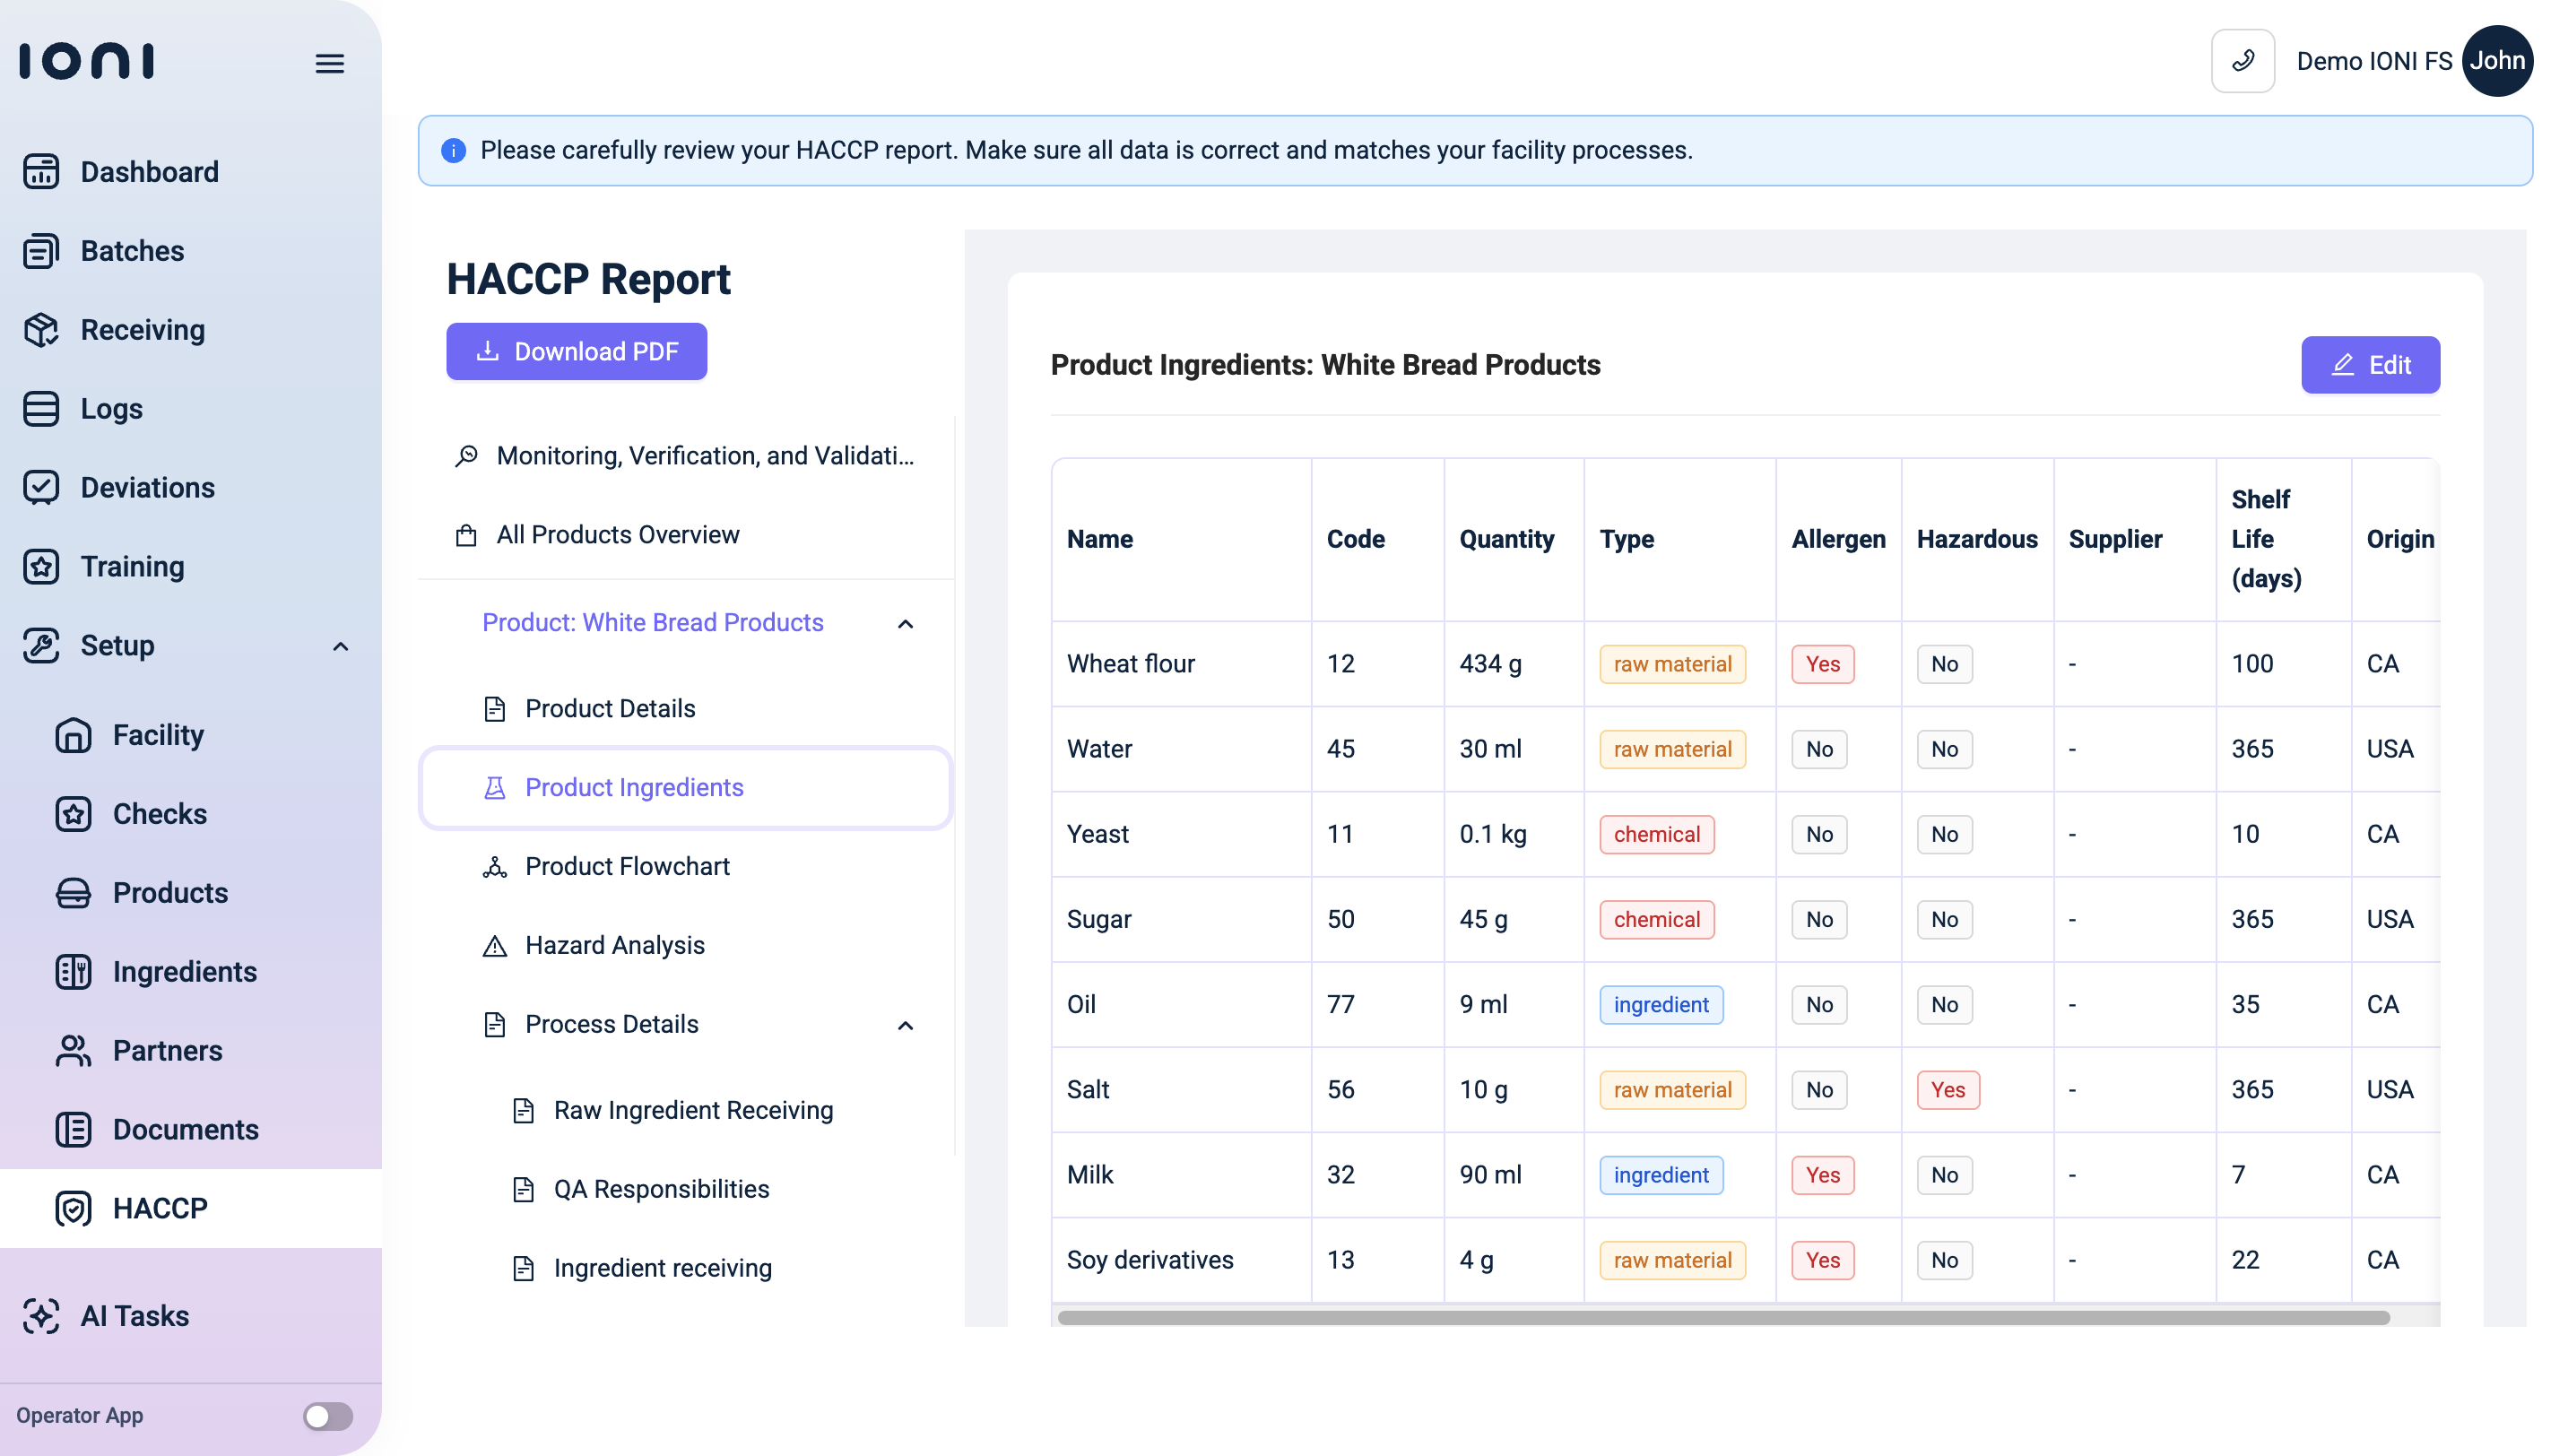Open the Dashboard sidebar icon

[41, 172]
